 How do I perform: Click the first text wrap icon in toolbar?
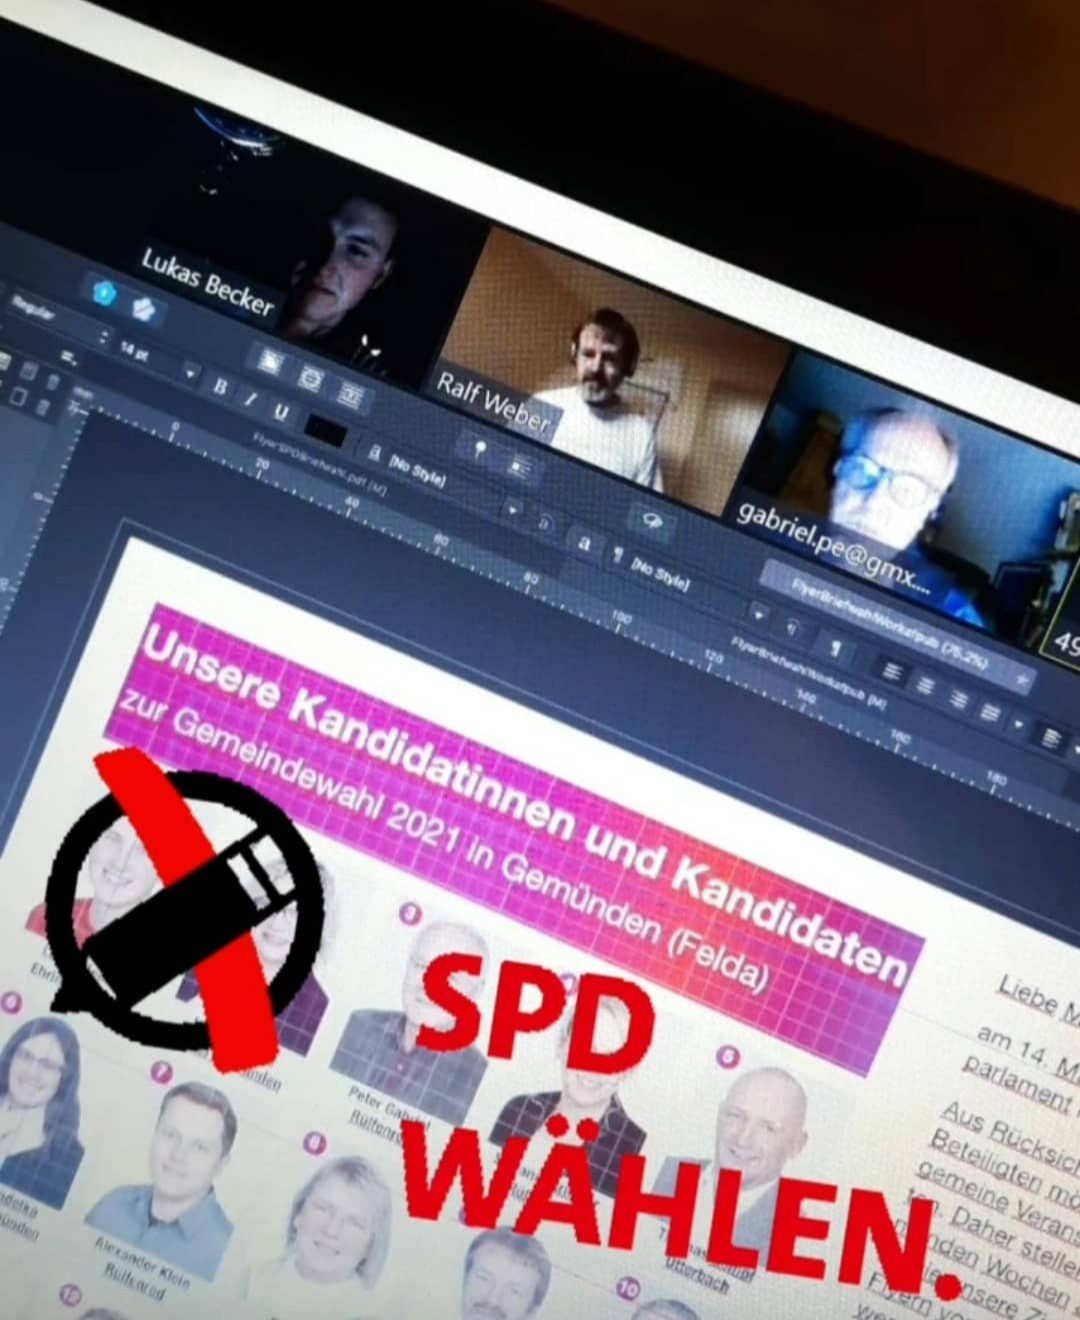click(270, 361)
